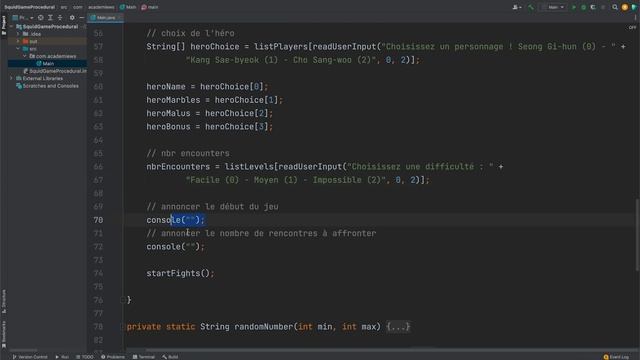
Task: Open the Bookmarks tool window side tab
Action: [x=4, y=334]
